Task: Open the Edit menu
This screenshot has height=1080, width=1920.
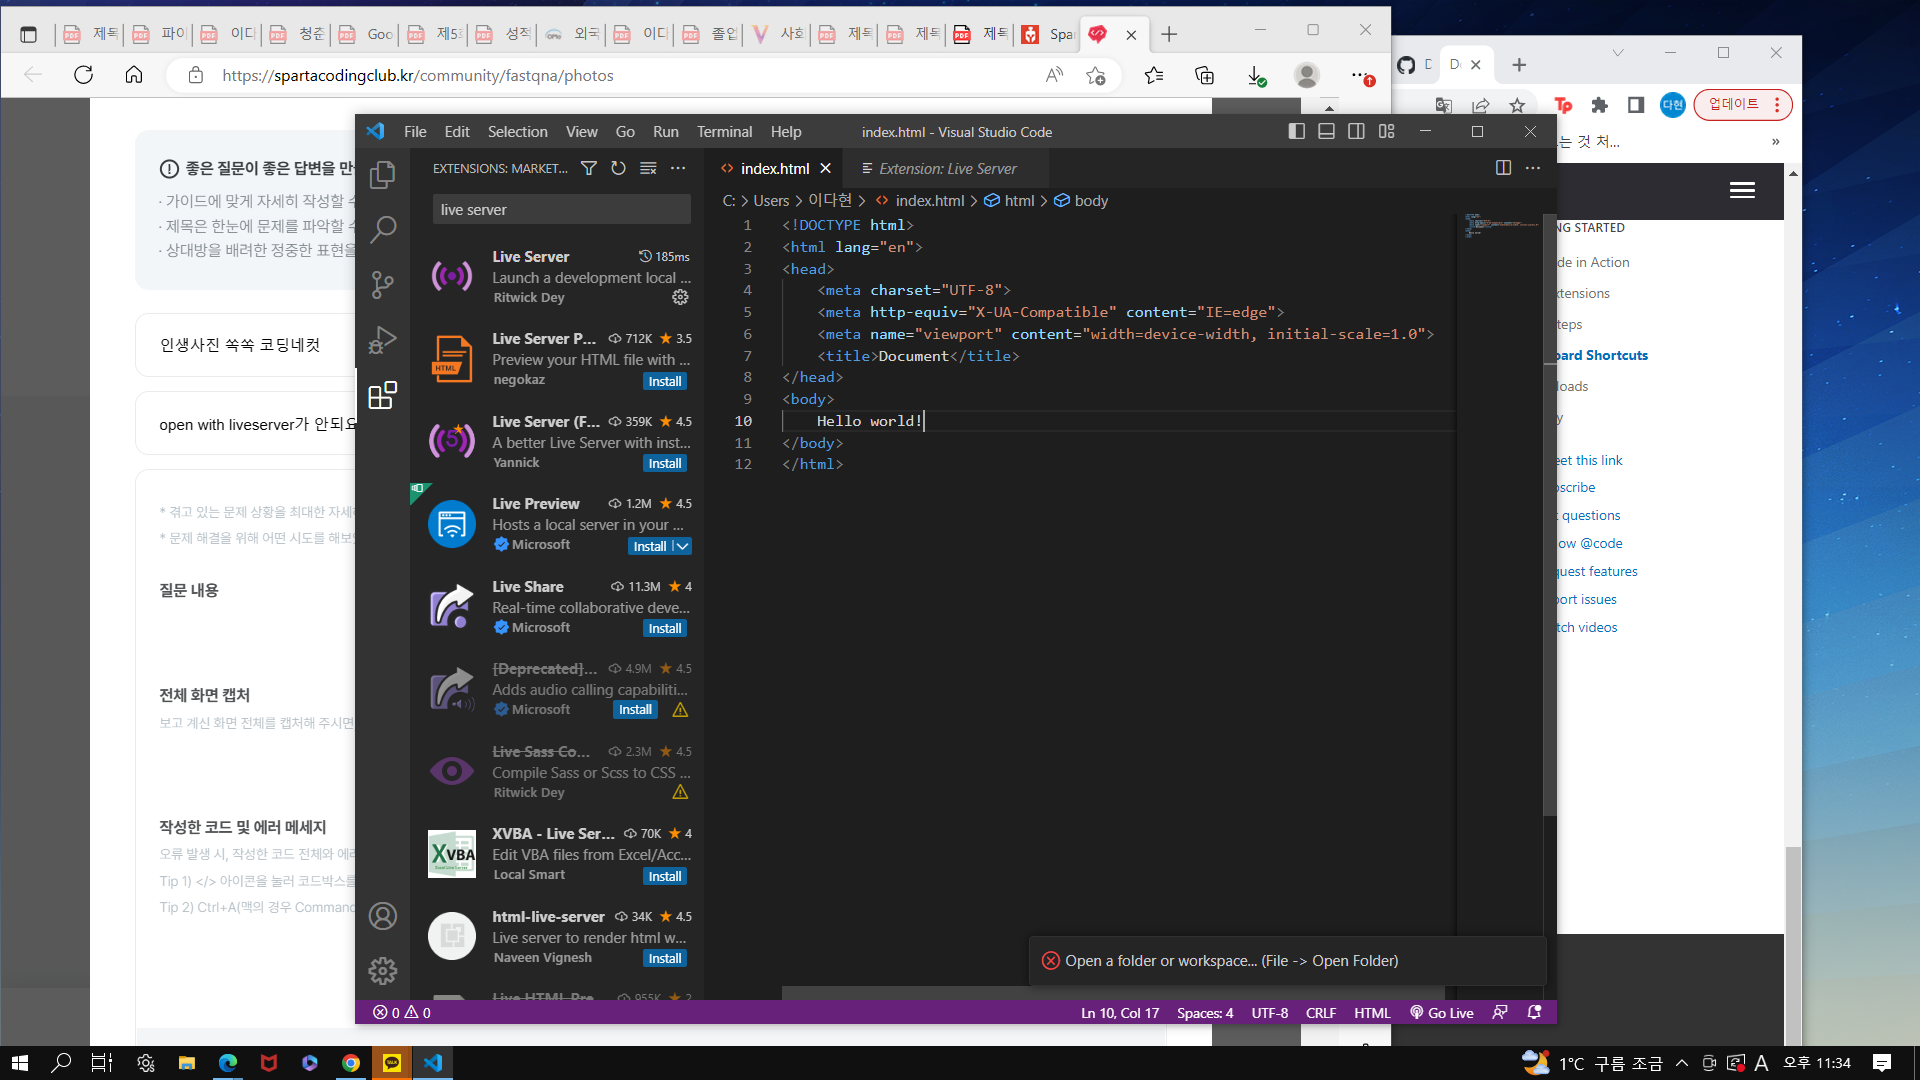Action: tap(457, 131)
